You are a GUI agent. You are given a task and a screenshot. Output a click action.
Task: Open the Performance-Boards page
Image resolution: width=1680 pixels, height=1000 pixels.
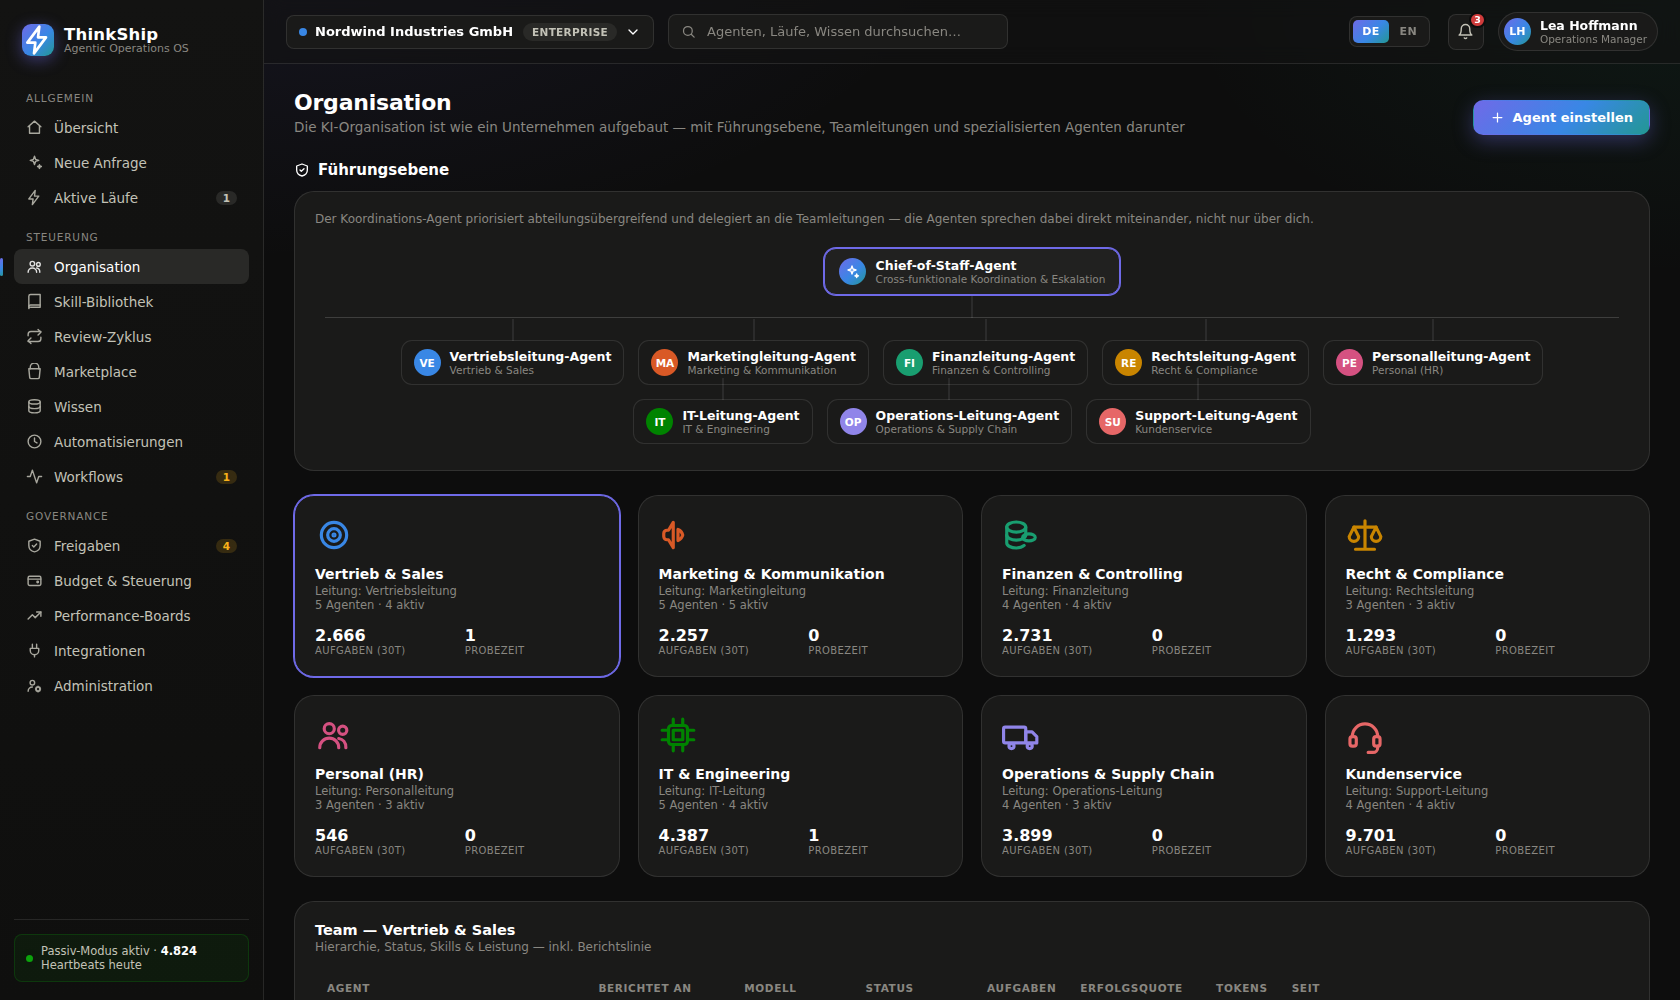pyautogui.click(x=131, y=616)
